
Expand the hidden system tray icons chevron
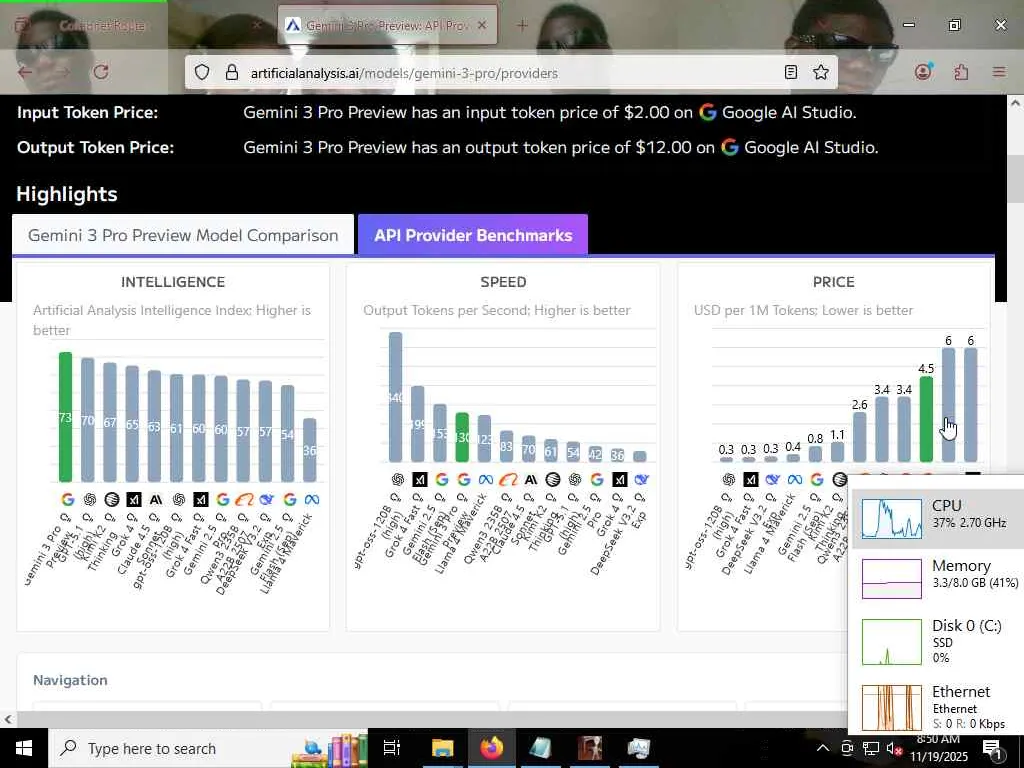click(823, 748)
